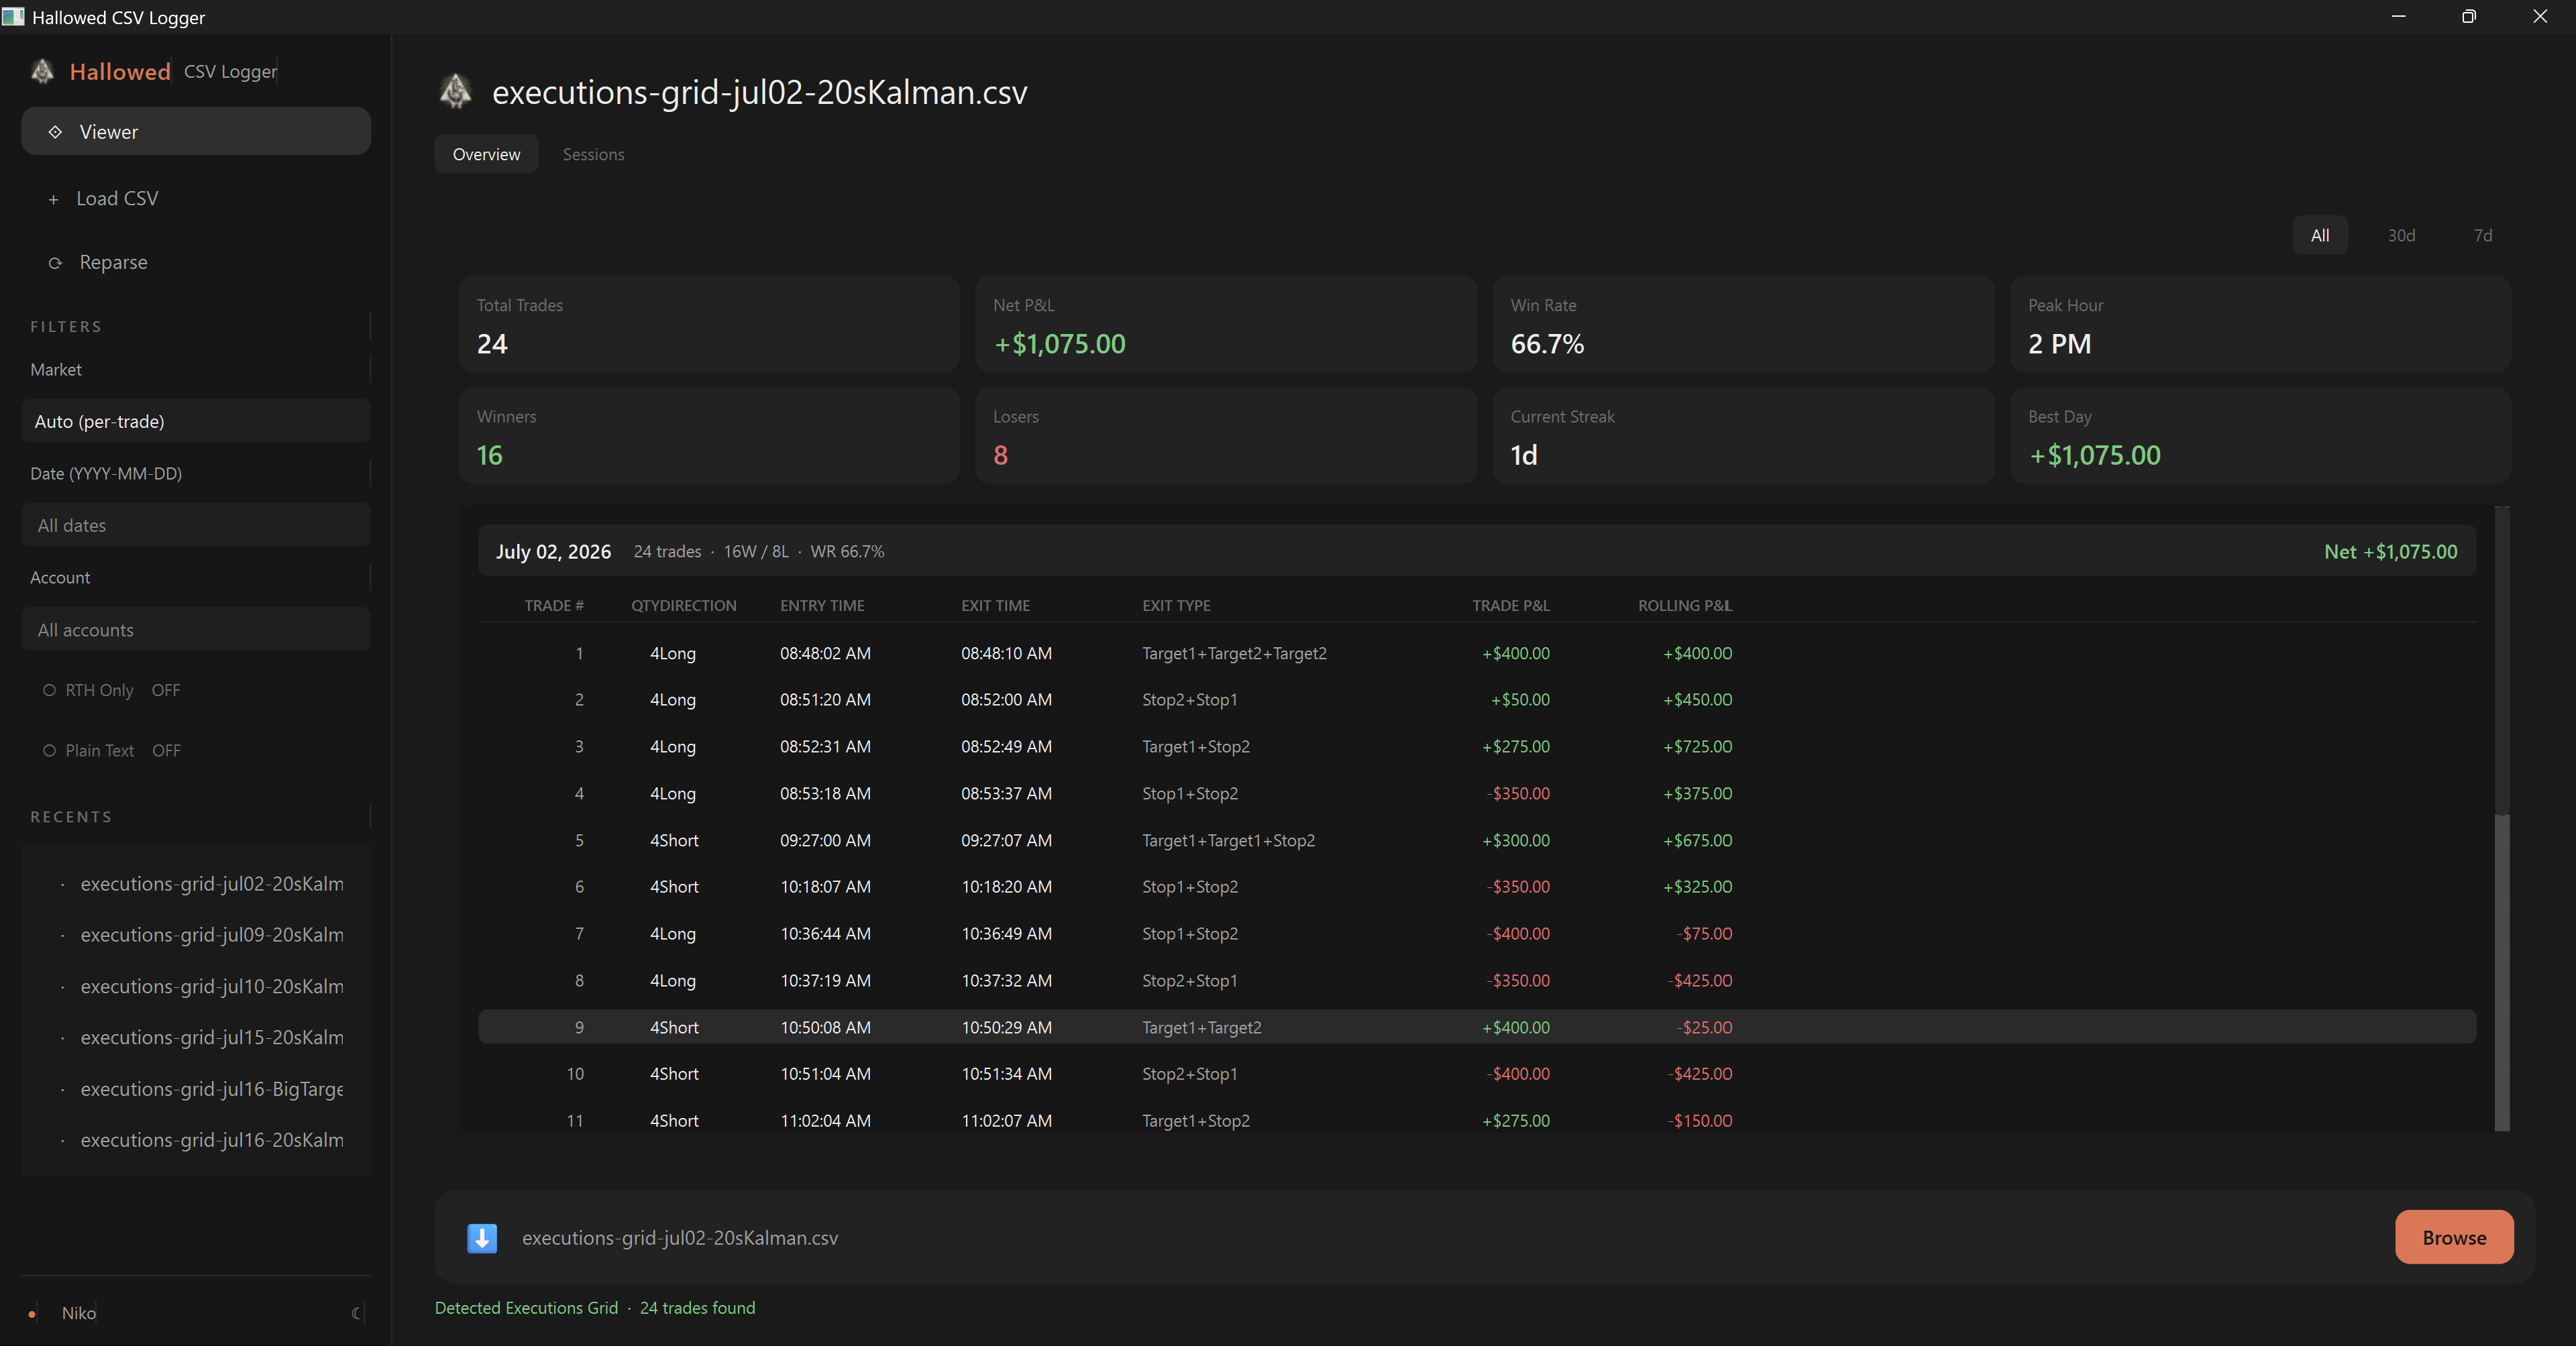The image size is (2576, 1346).
Task: Click the Net +$1,075.00 session total
Action: [2390, 552]
